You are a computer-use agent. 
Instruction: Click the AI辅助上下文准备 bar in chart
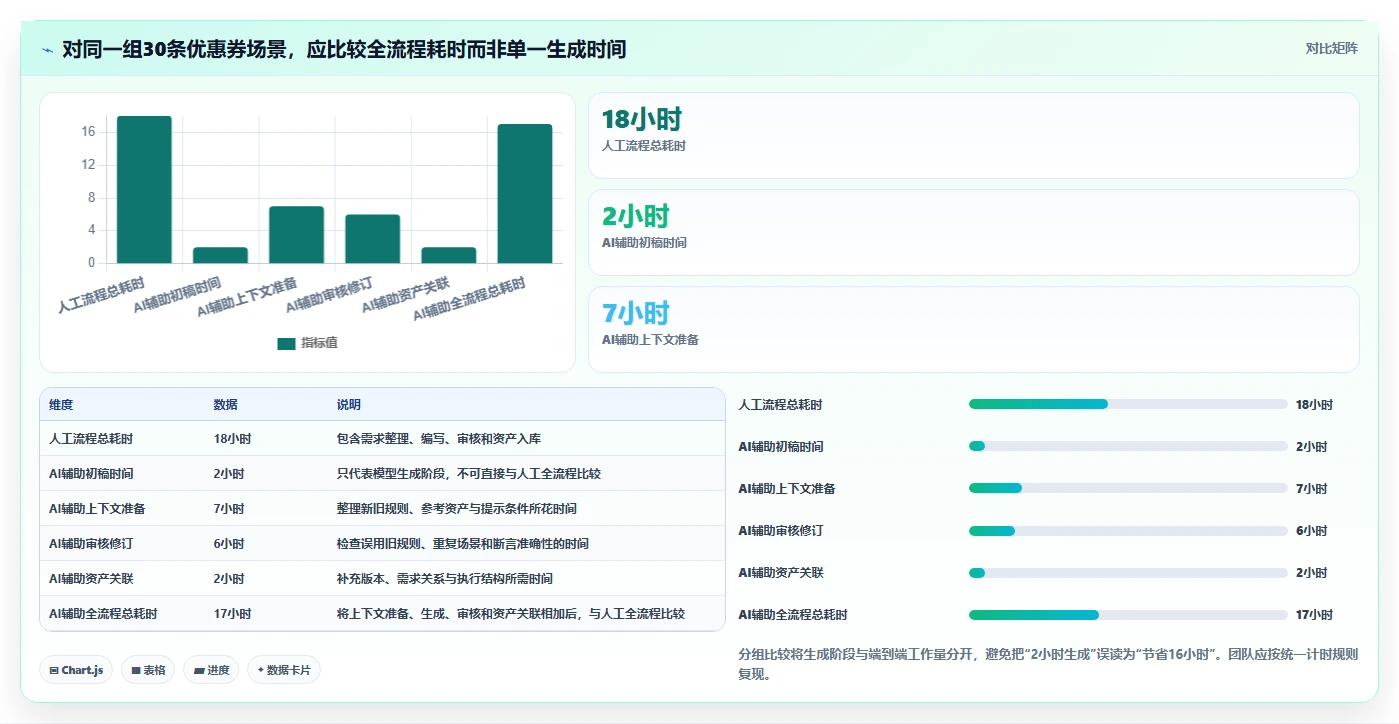click(x=296, y=235)
